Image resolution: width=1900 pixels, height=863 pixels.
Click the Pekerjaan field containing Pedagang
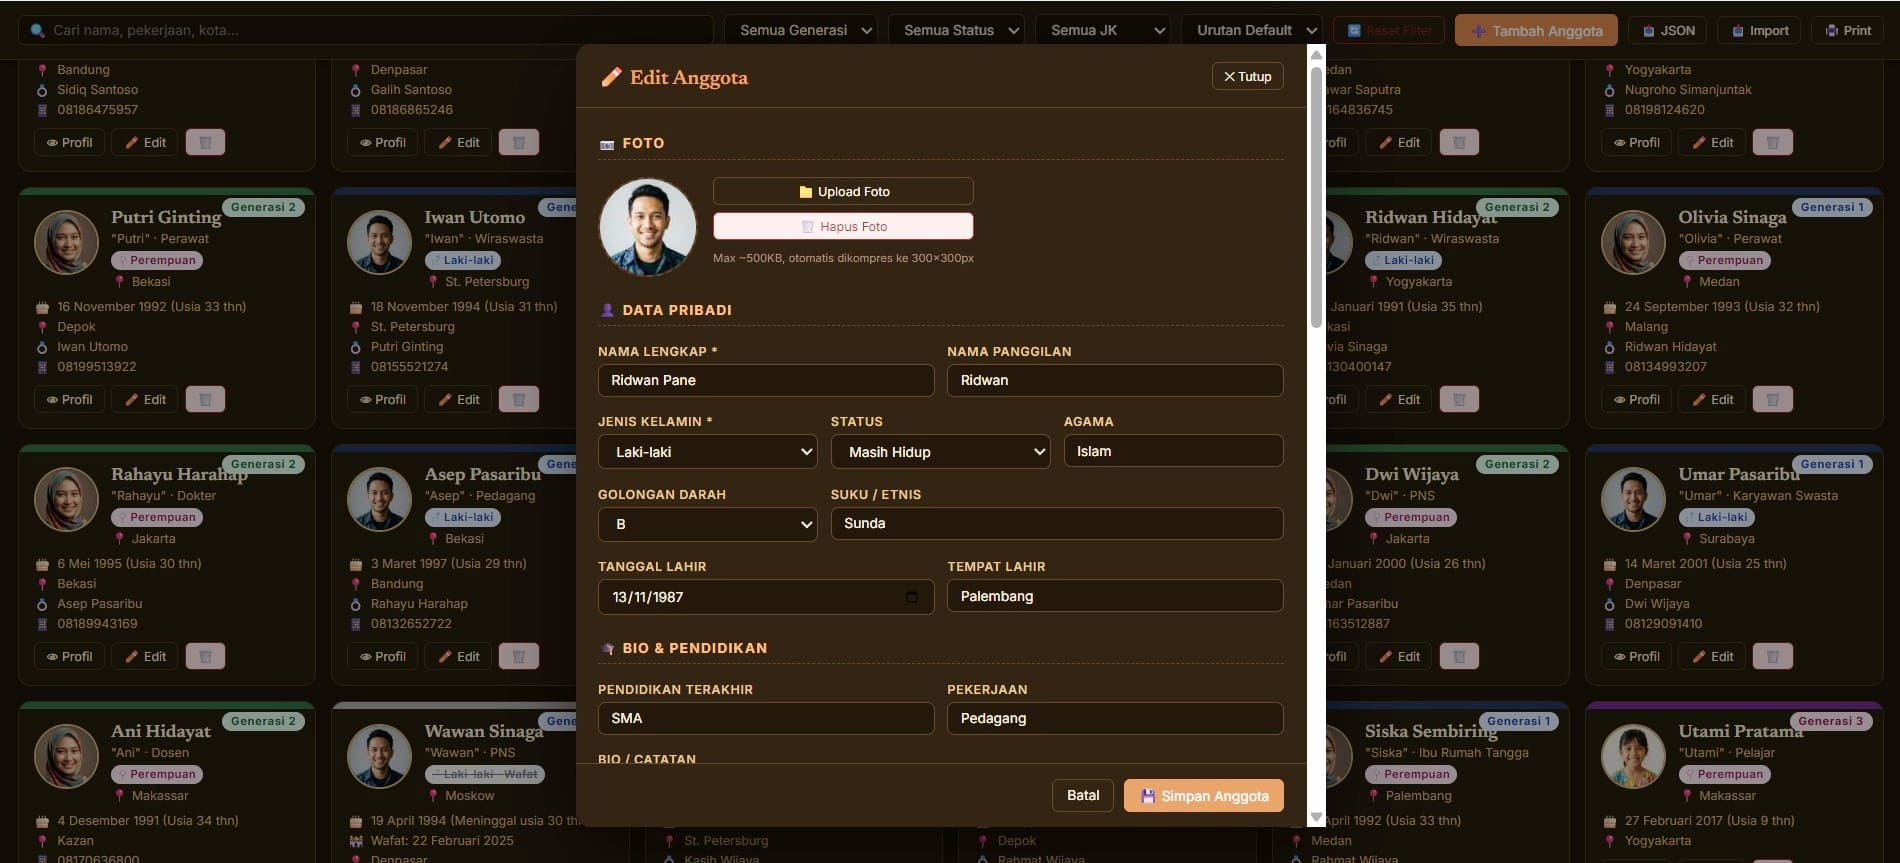(x=1115, y=718)
